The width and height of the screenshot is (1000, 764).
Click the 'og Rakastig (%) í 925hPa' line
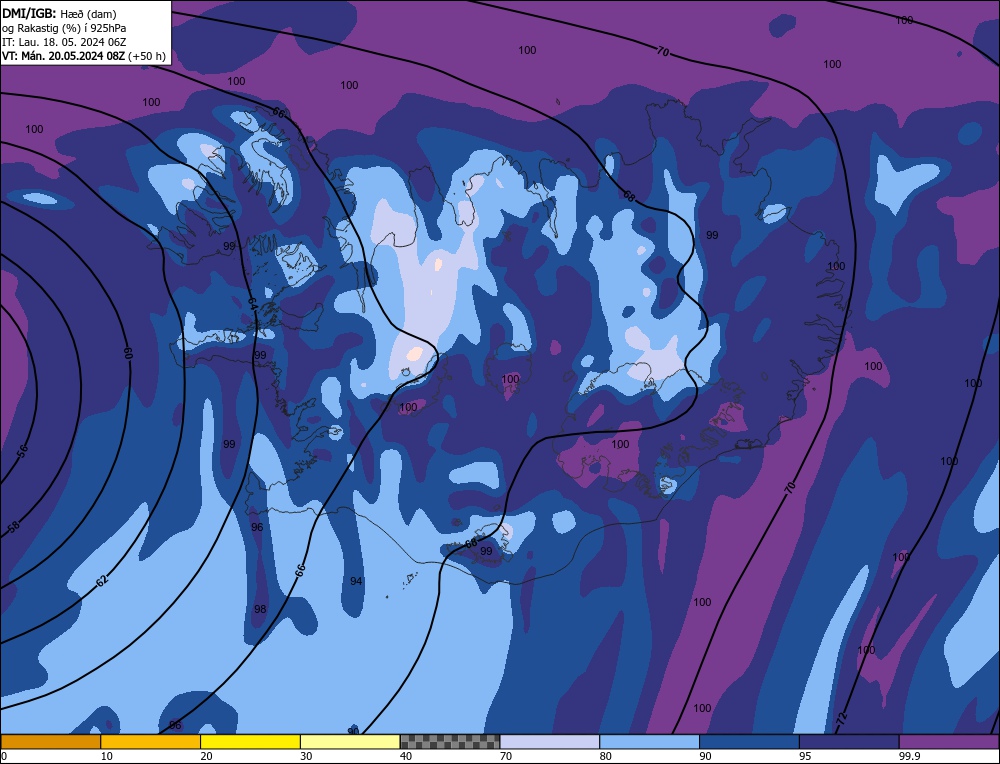(x=64, y=28)
